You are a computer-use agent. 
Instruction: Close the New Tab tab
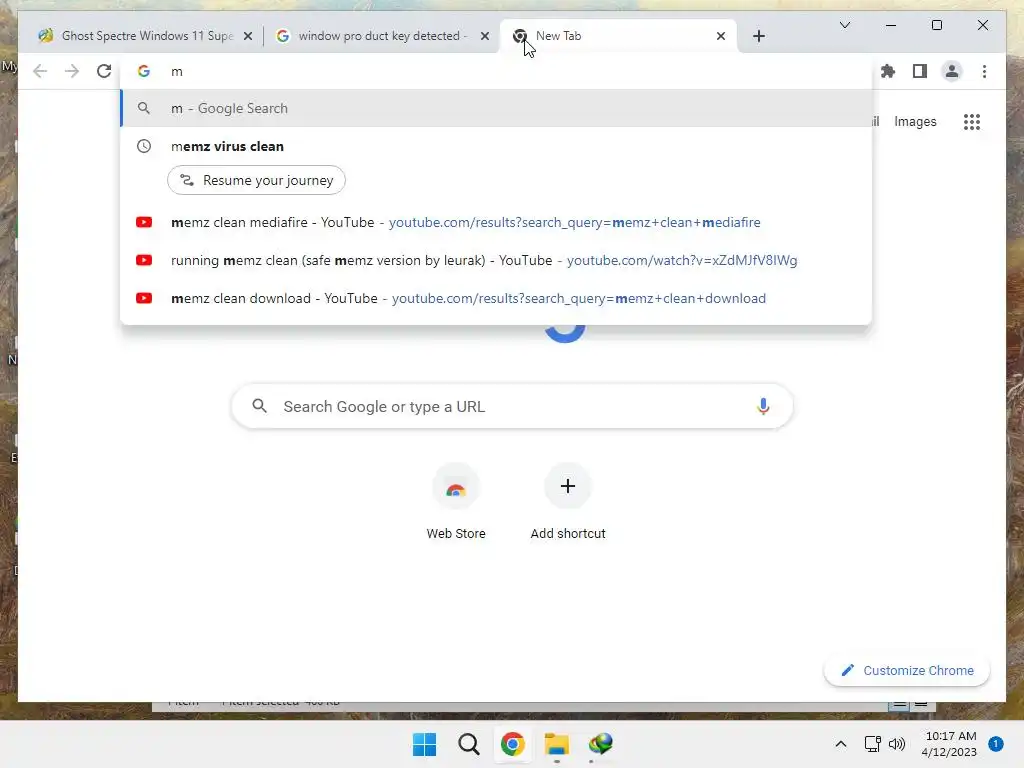click(720, 36)
